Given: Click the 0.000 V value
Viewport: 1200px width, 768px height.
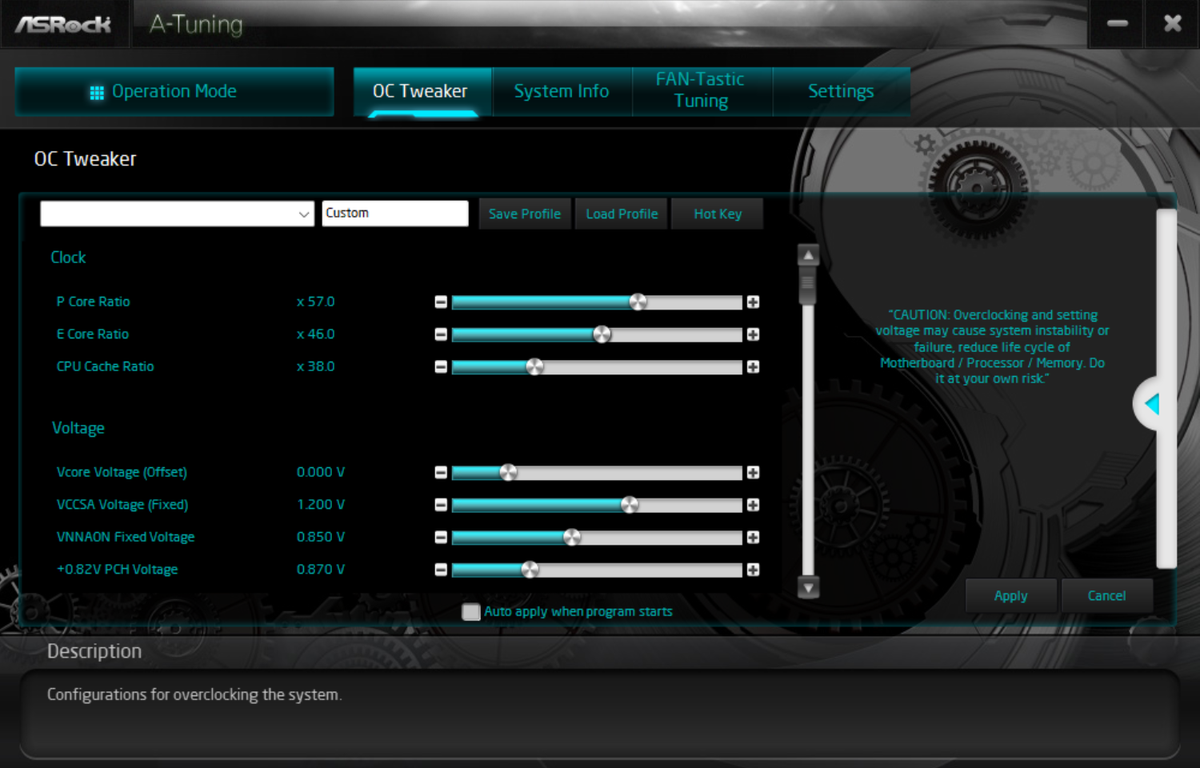Looking at the screenshot, I should (321, 472).
